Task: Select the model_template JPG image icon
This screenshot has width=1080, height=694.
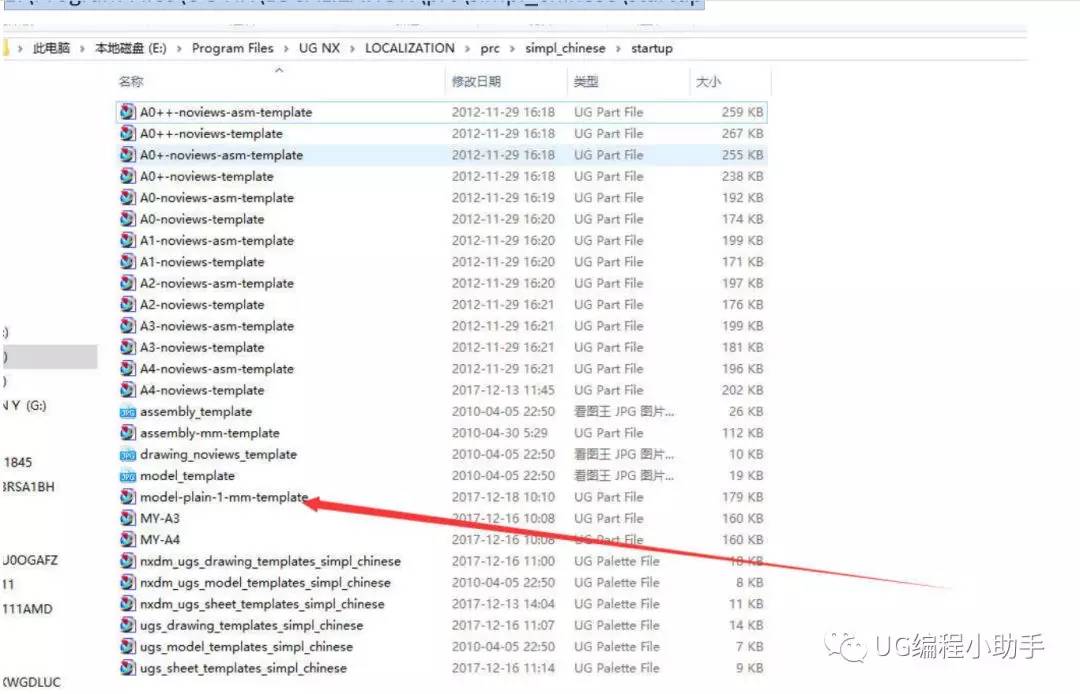Action: [x=127, y=476]
